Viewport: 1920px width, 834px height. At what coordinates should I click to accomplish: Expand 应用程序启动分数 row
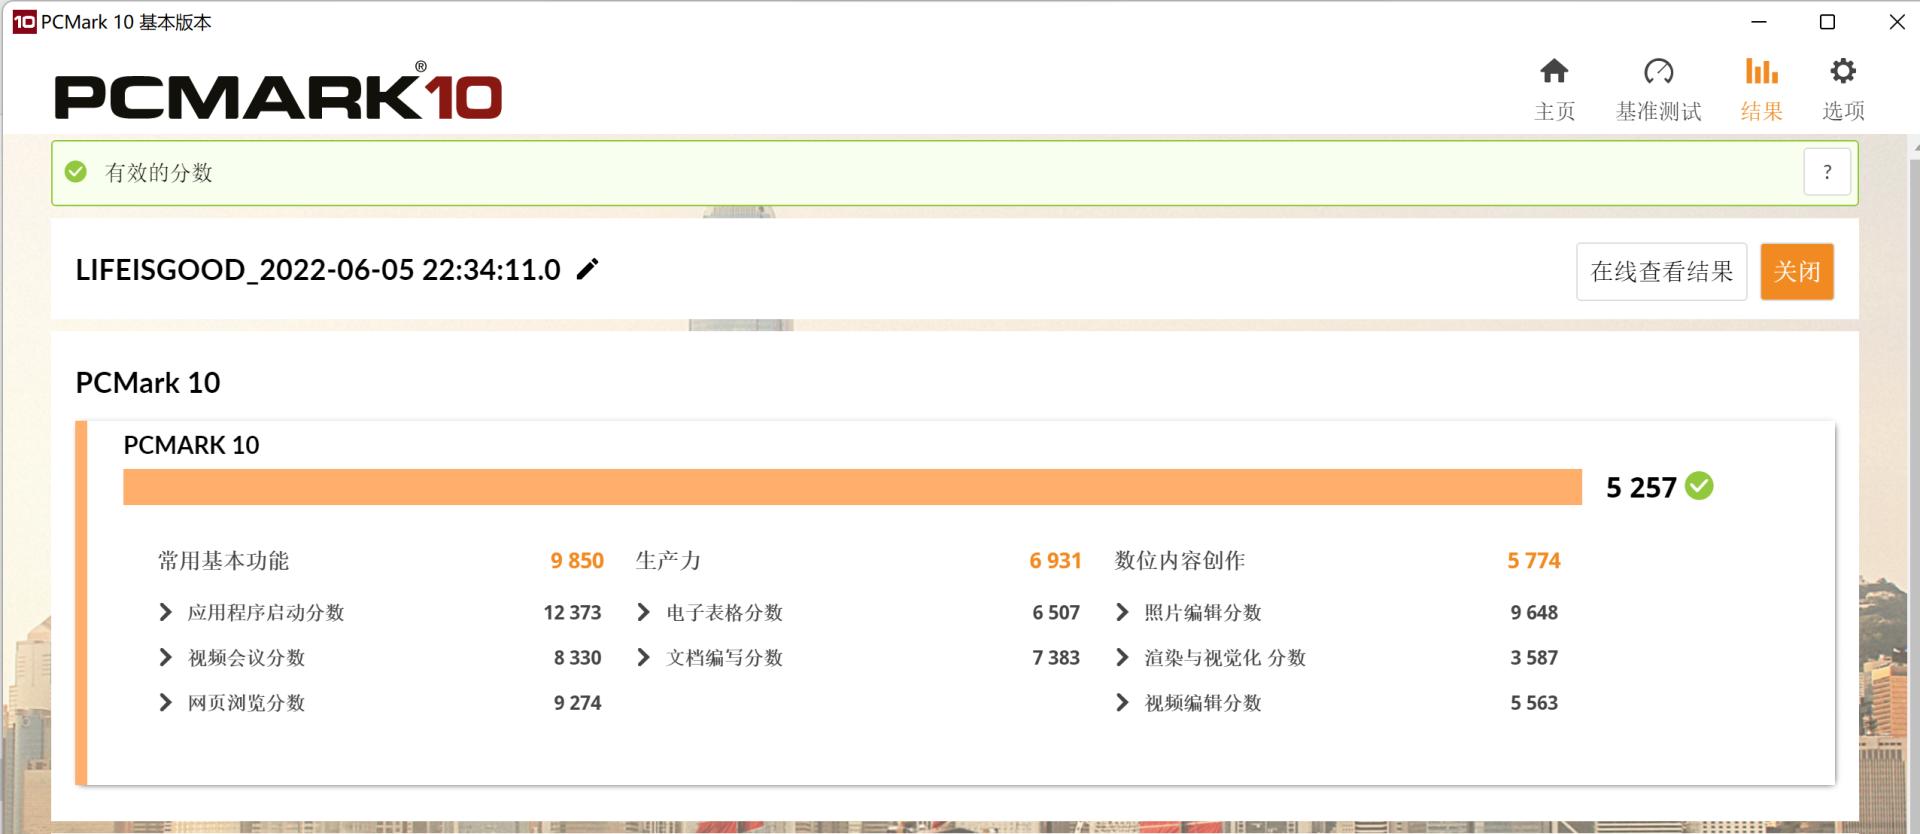coord(166,612)
